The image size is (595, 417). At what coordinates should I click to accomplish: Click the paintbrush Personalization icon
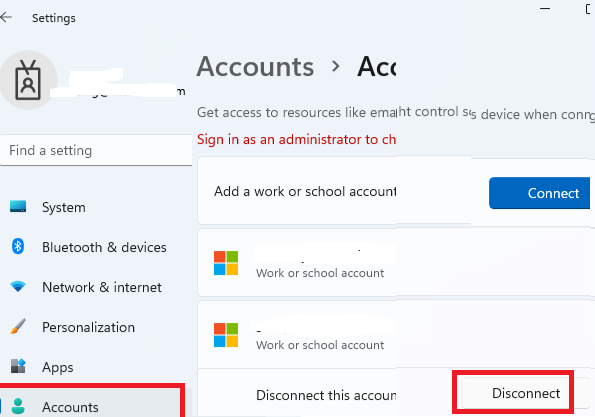point(18,327)
